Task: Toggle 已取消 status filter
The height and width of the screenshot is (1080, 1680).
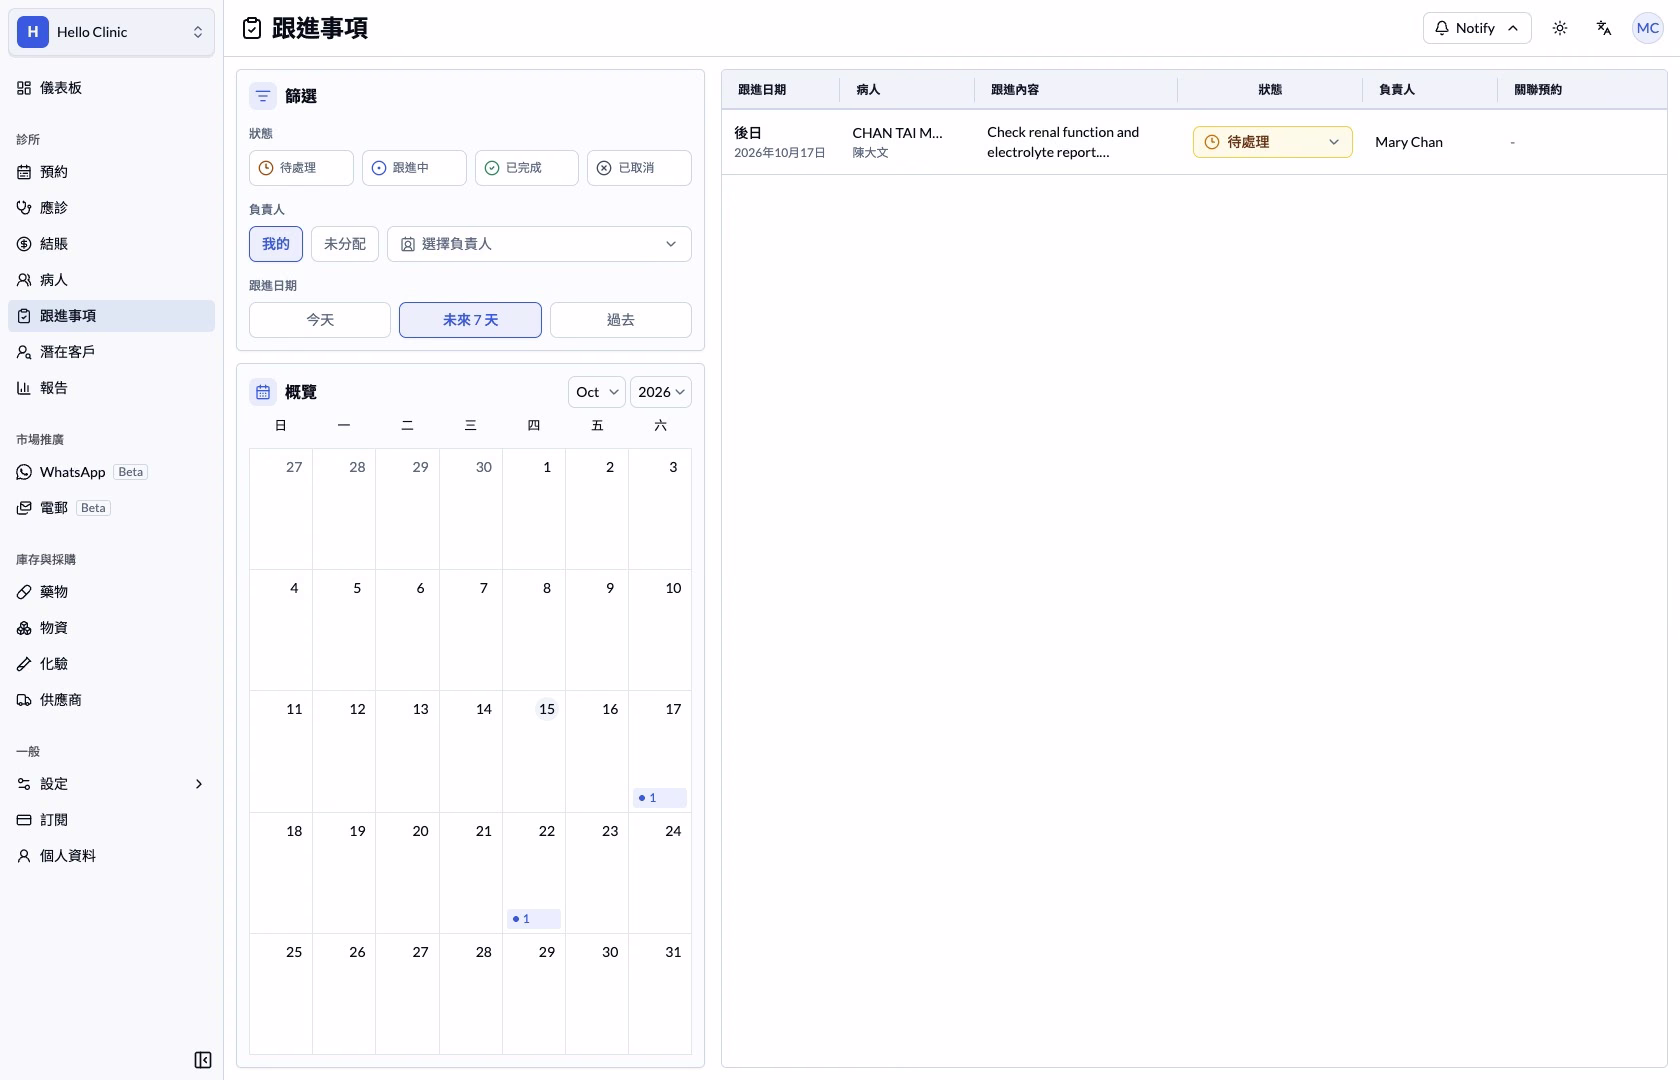Action: pos(639,168)
